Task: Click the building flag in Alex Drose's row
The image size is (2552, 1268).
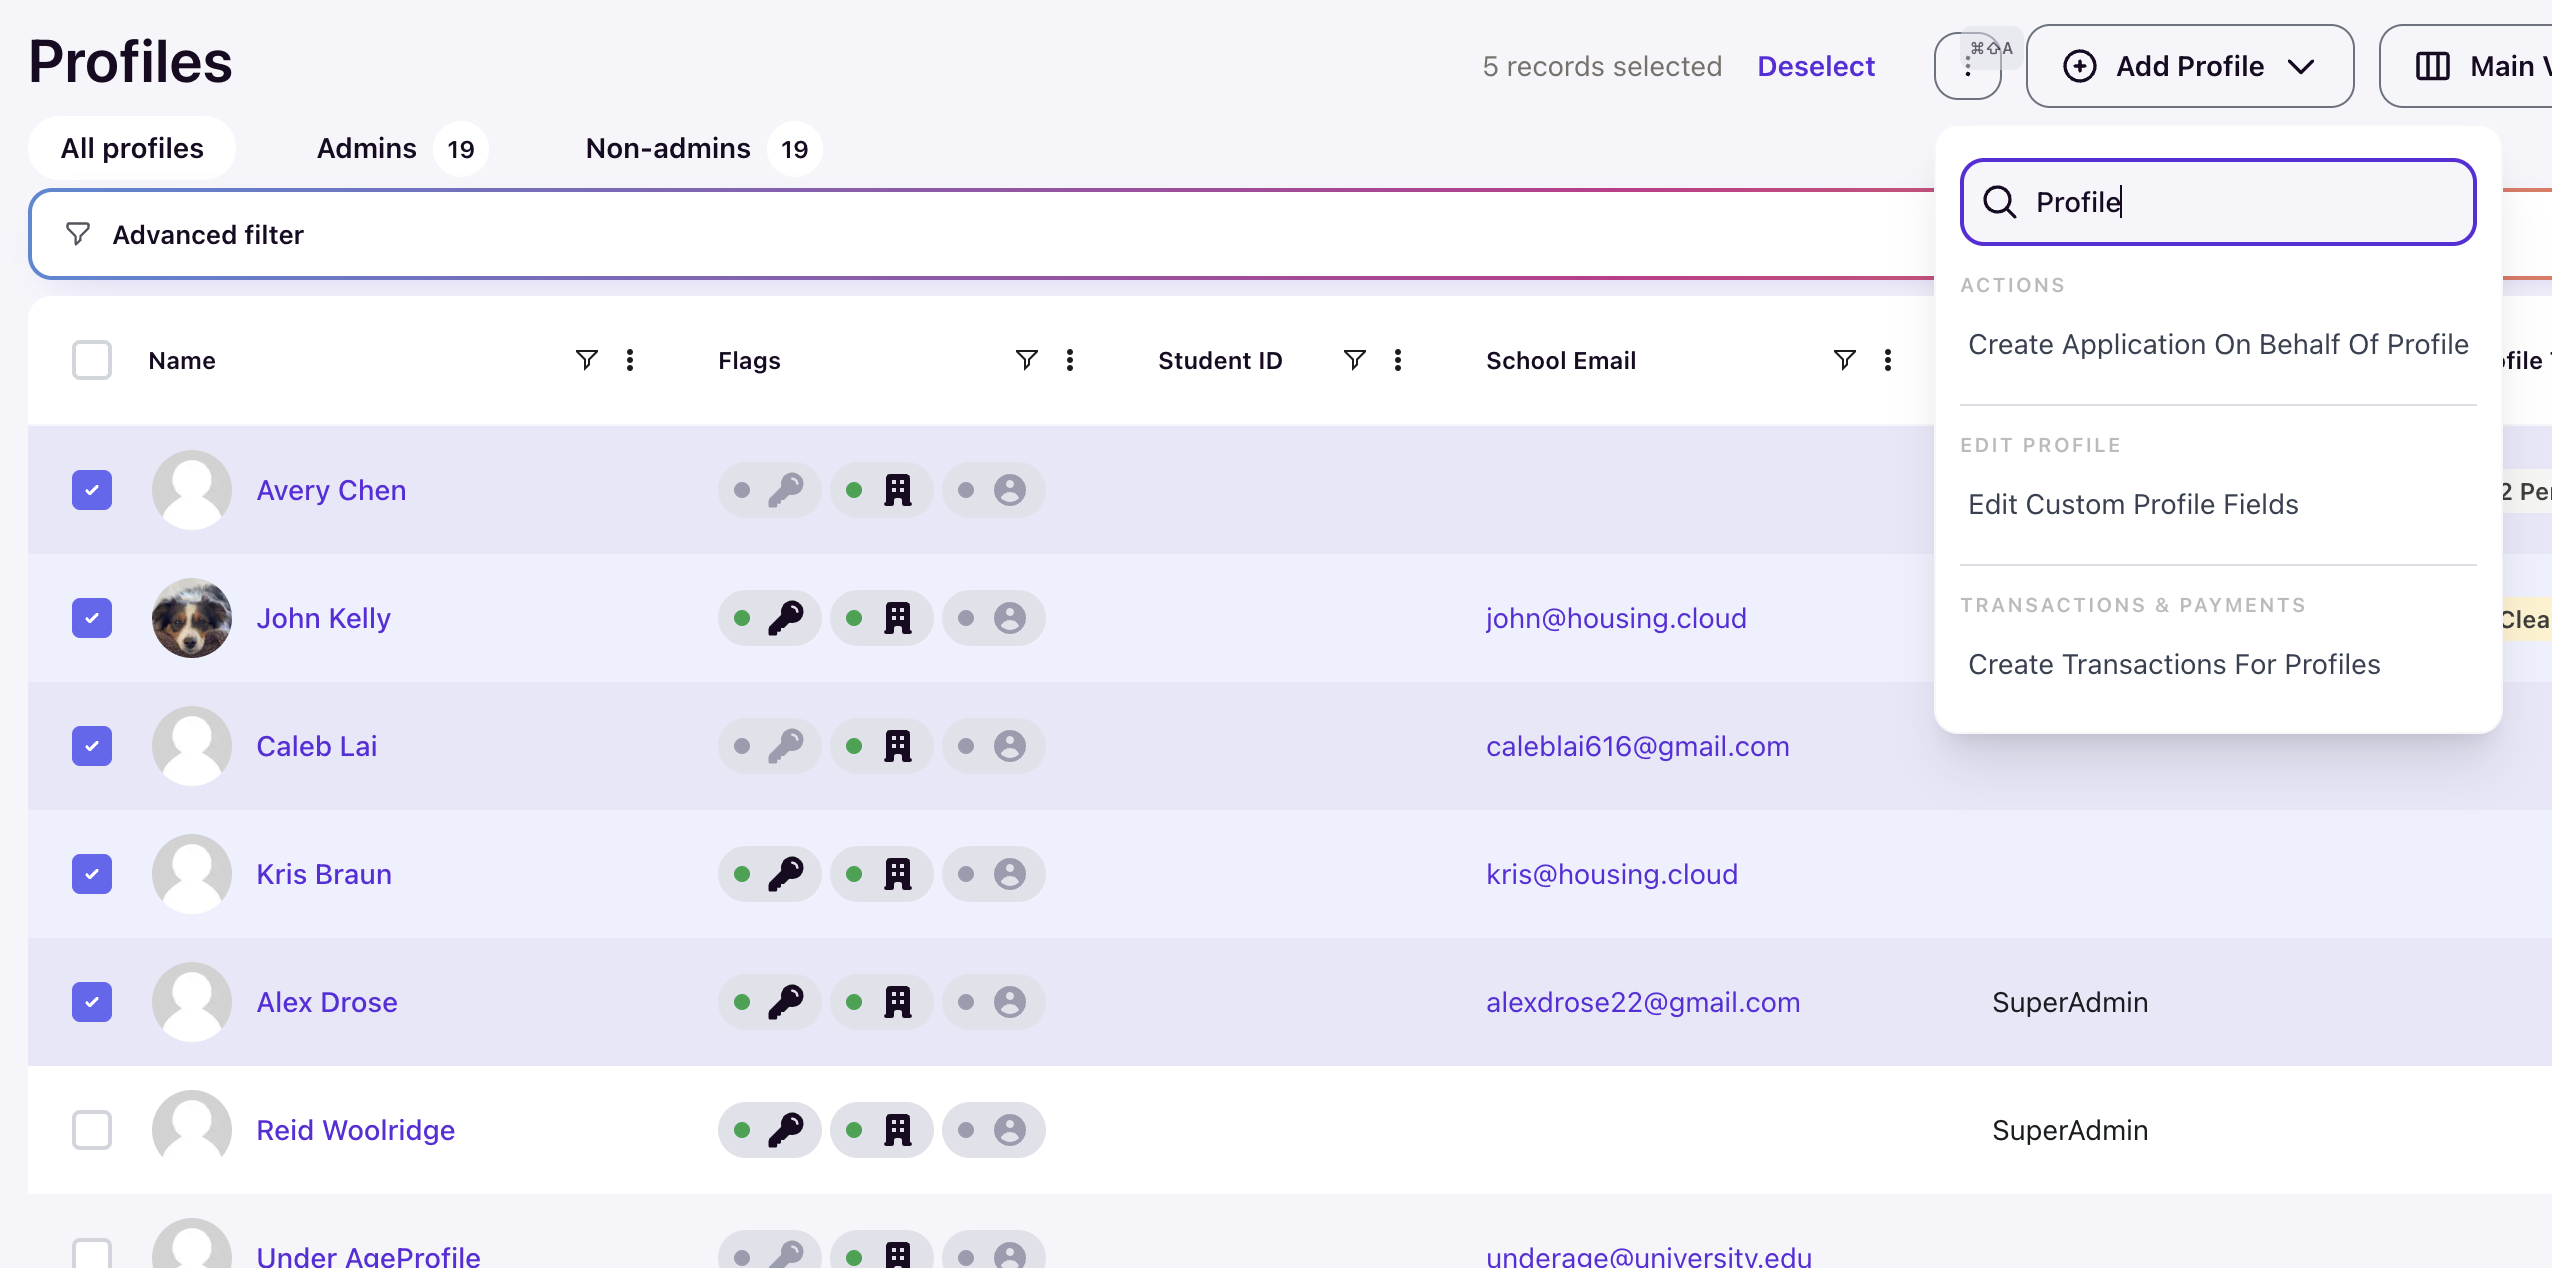Action: (882, 1002)
